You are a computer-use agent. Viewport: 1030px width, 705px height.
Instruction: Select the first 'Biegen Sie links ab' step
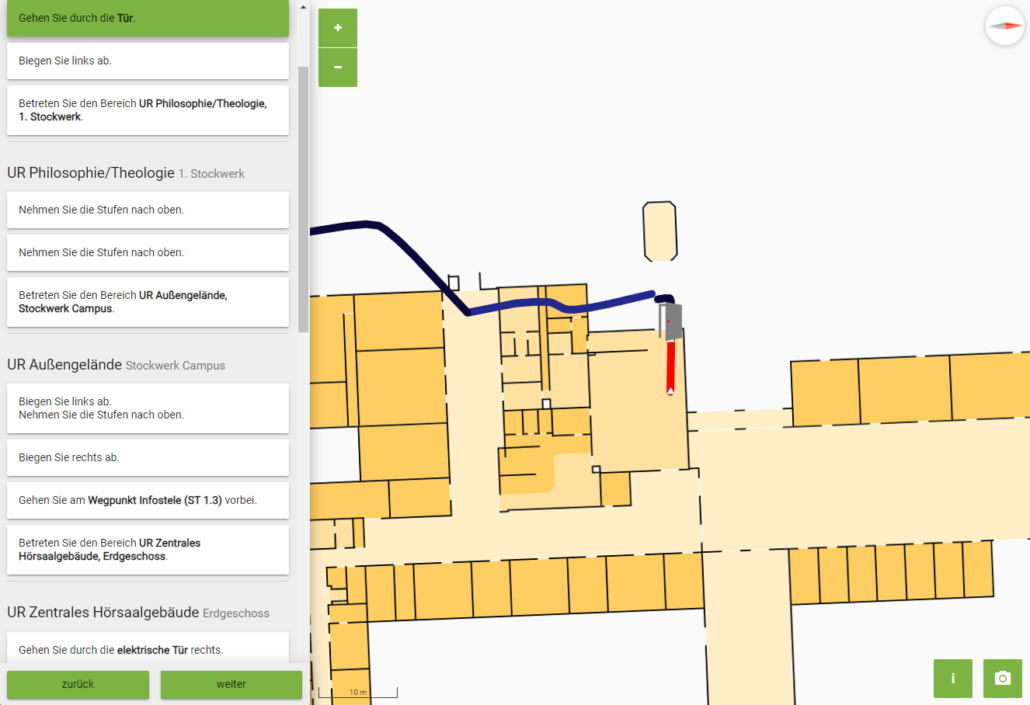(148, 61)
